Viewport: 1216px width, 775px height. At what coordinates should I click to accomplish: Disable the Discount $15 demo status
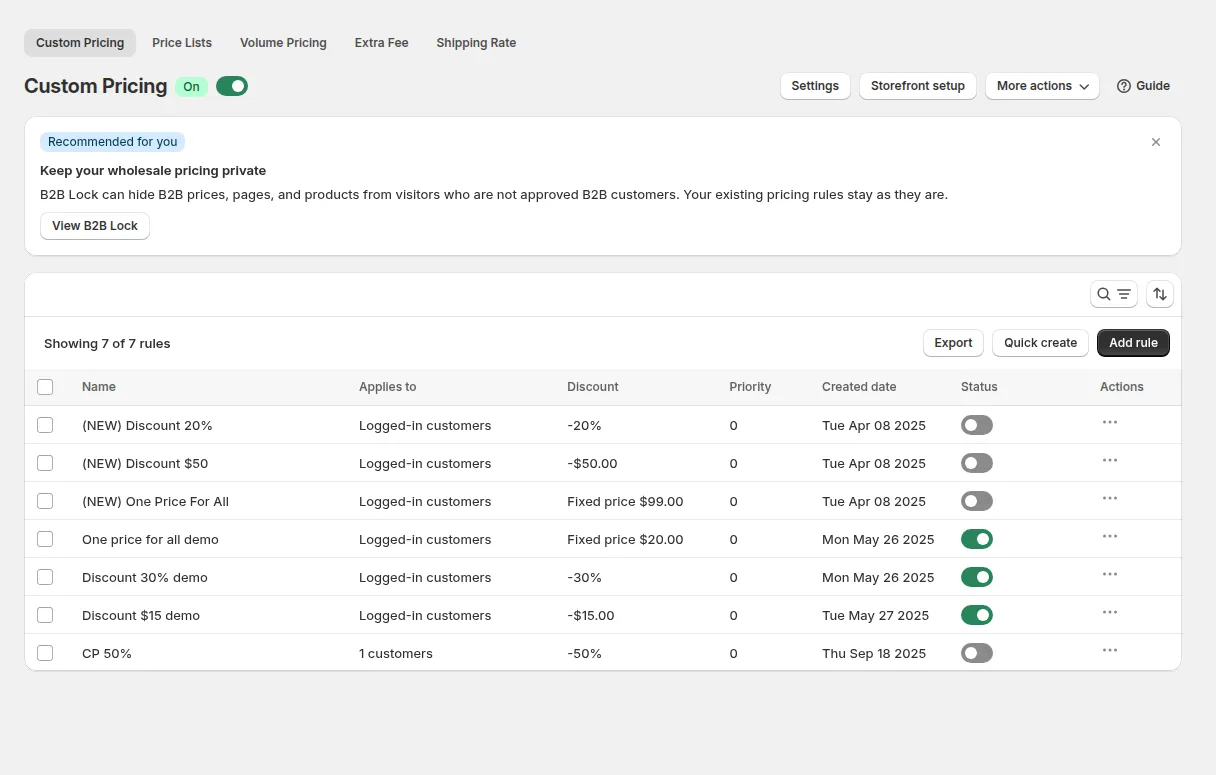pos(977,615)
